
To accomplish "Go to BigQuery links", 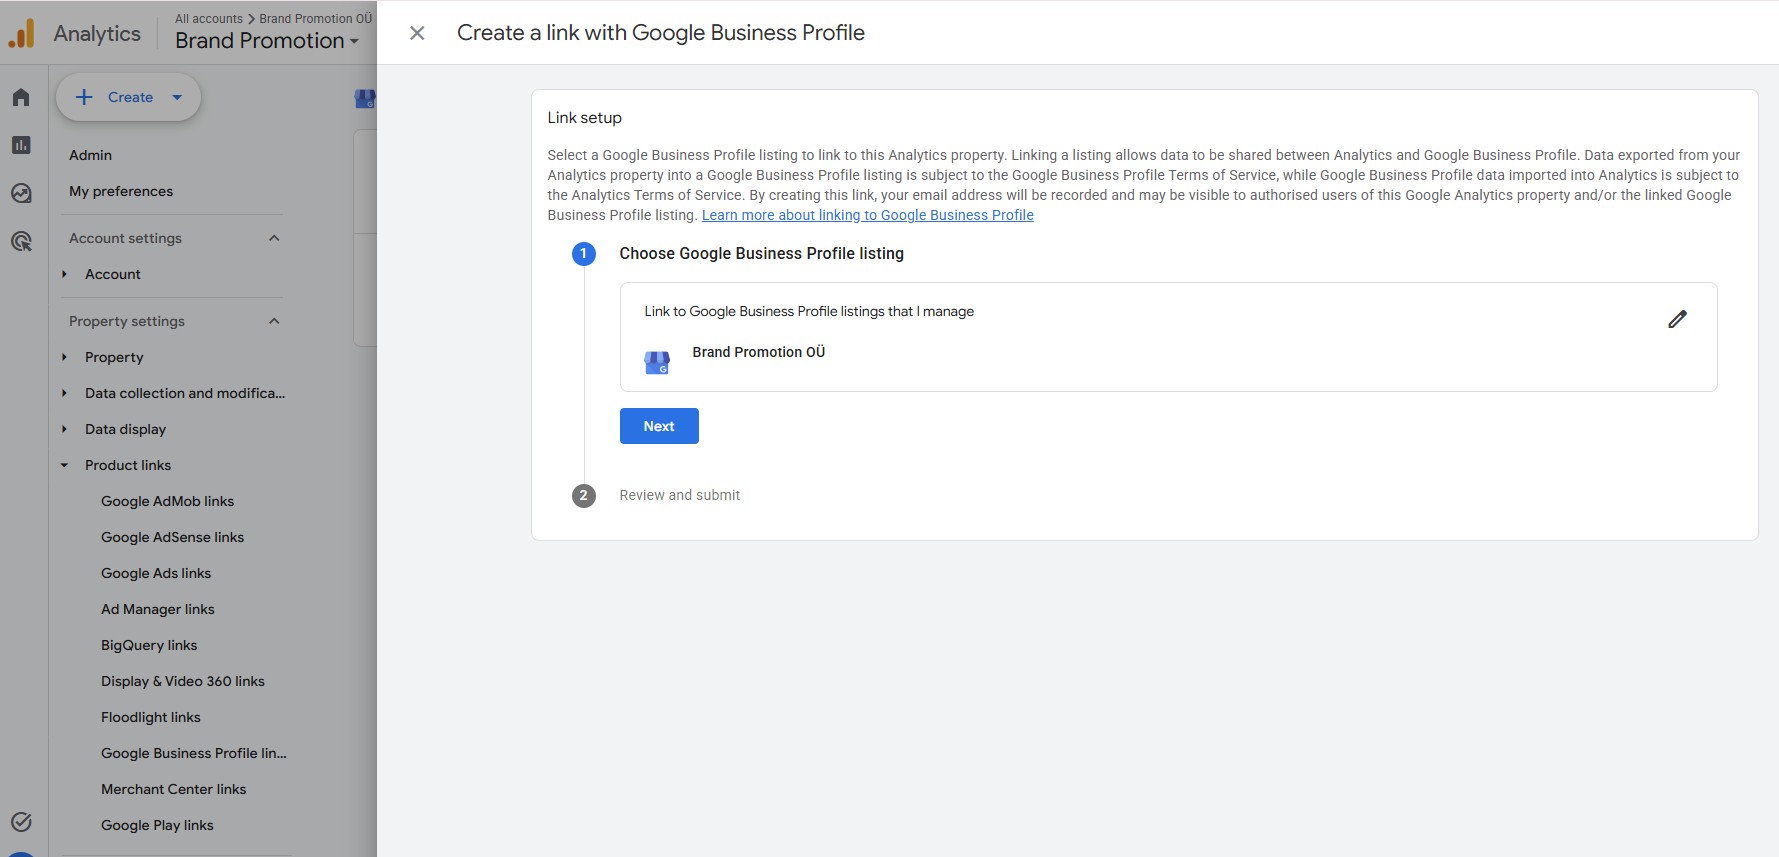I will click(149, 645).
